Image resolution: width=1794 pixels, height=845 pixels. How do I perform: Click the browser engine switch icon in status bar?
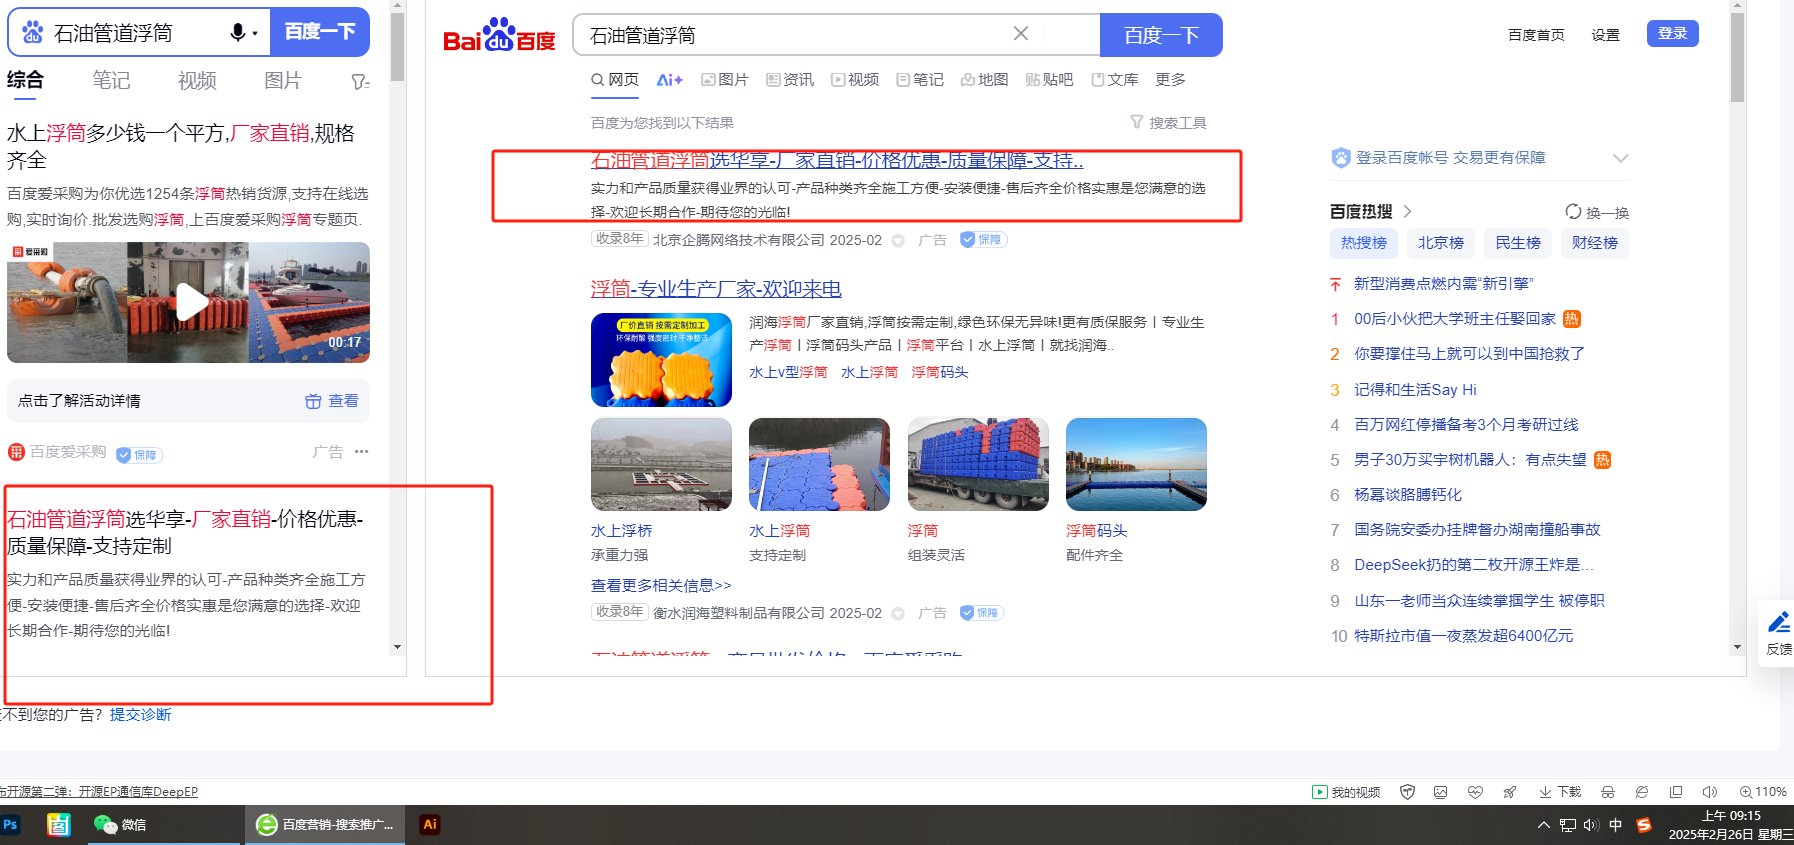(x=1642, y=792)
